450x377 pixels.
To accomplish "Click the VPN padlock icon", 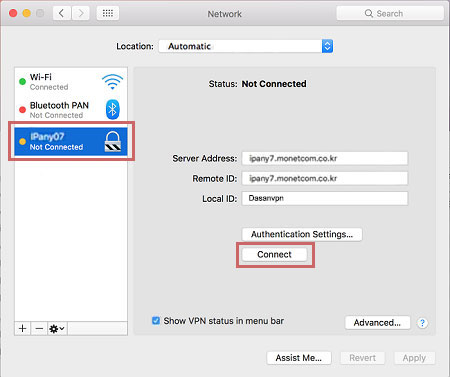I will tap(113, 141).
